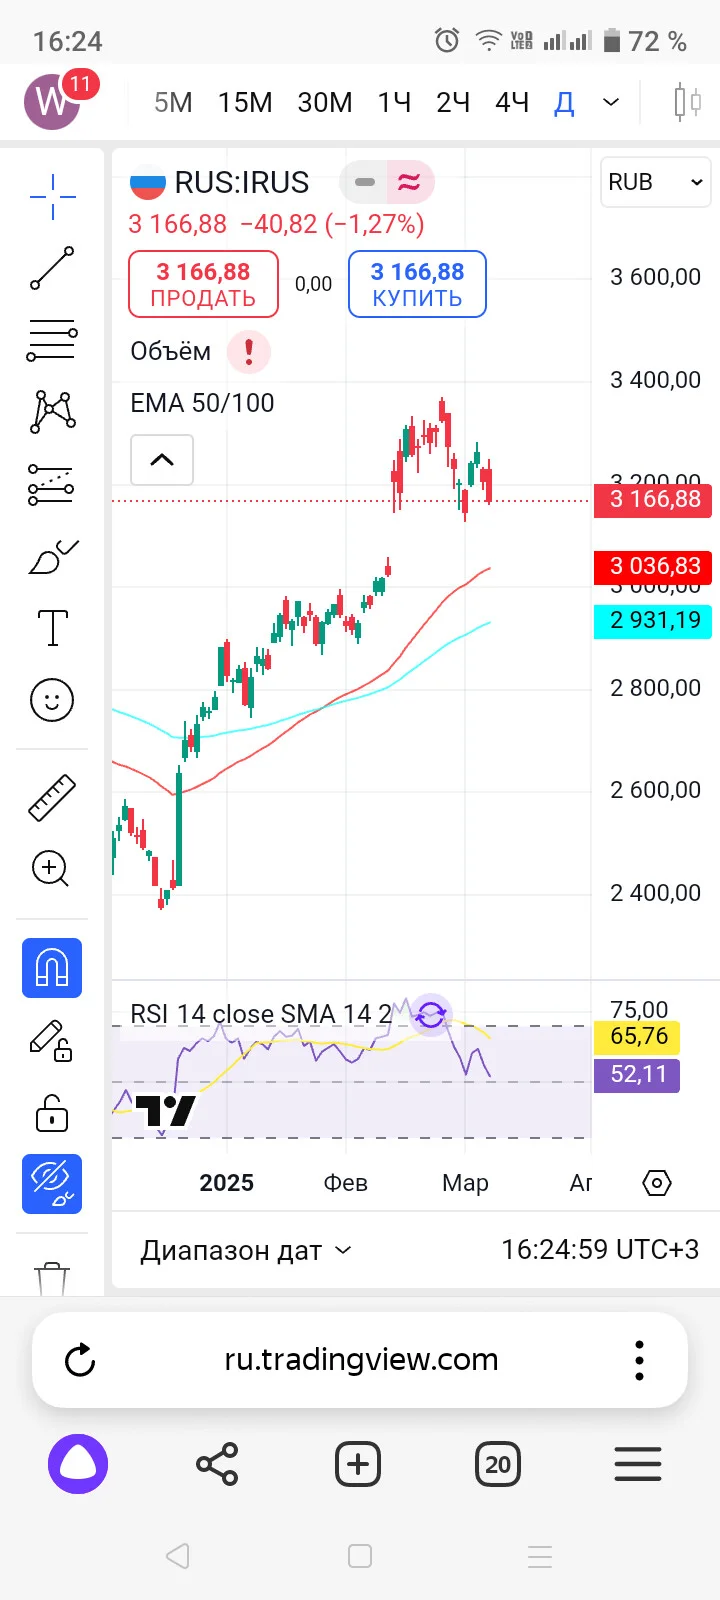Click the yellow 65,76 RSI label
Viewport: 720px width, 1600px height.
[x=638, y=1036]
